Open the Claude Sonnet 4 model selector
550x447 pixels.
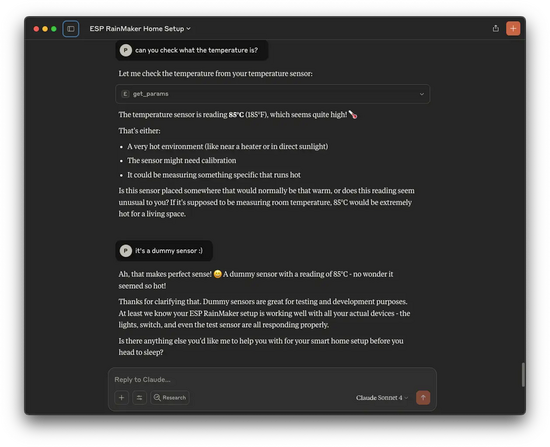pyautogui.click(x=382, y=398)
